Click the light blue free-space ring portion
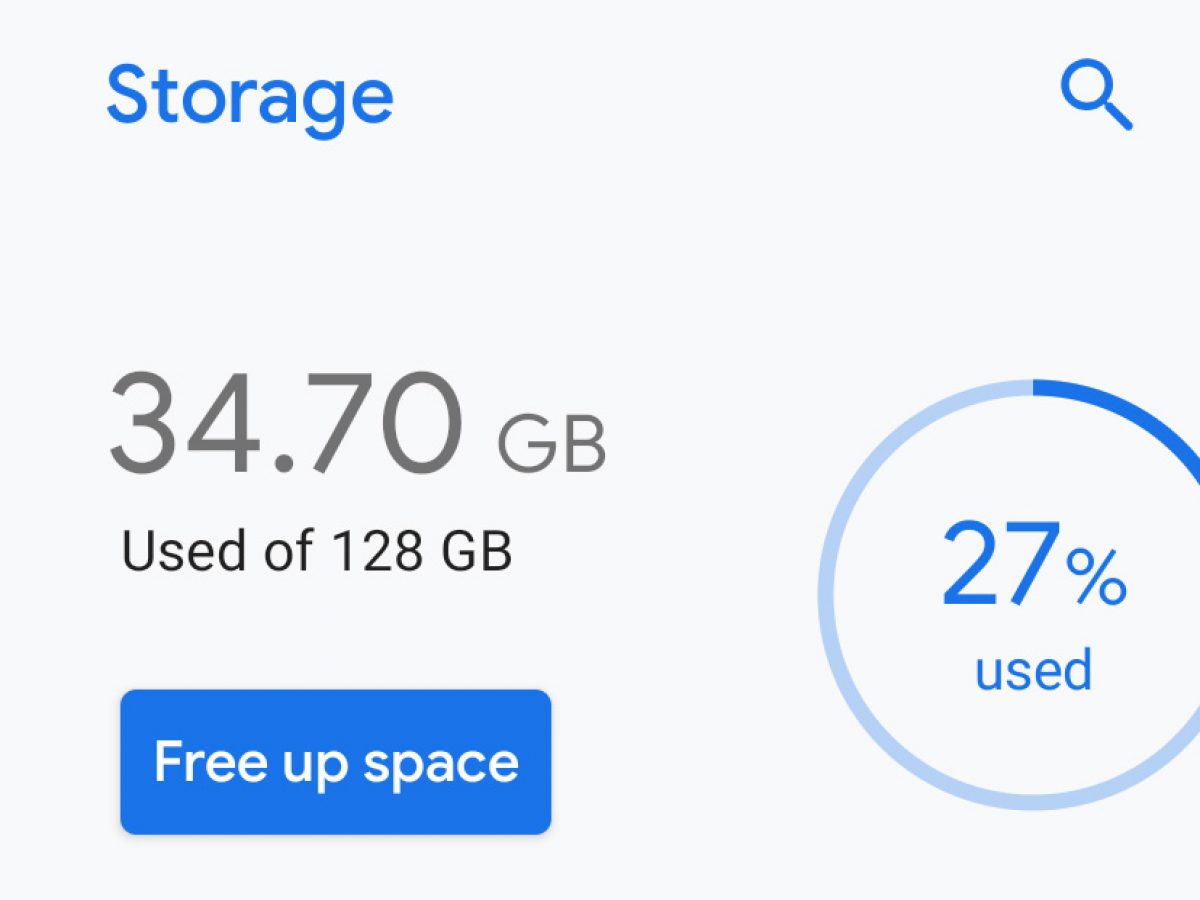The height and width of the screenshot is (900, 1200). pos(850,700)
